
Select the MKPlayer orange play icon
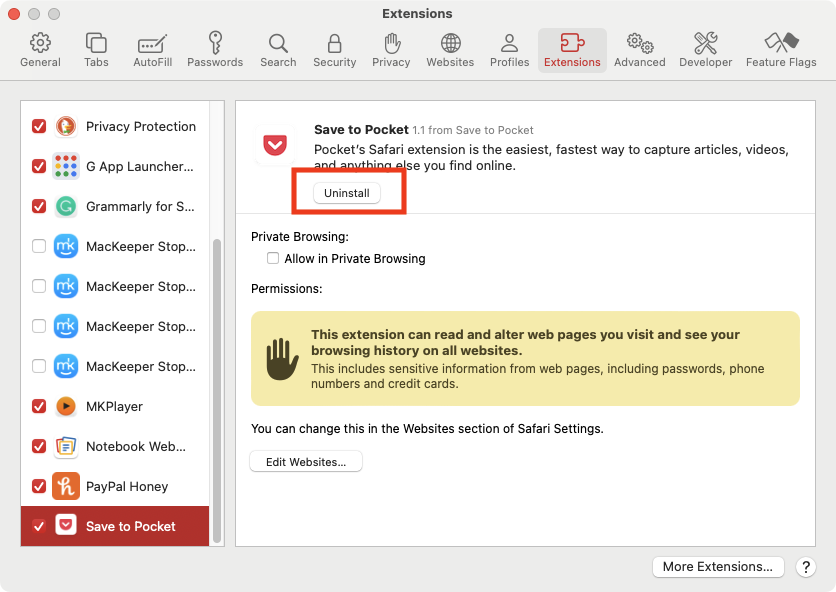point(66,406)
